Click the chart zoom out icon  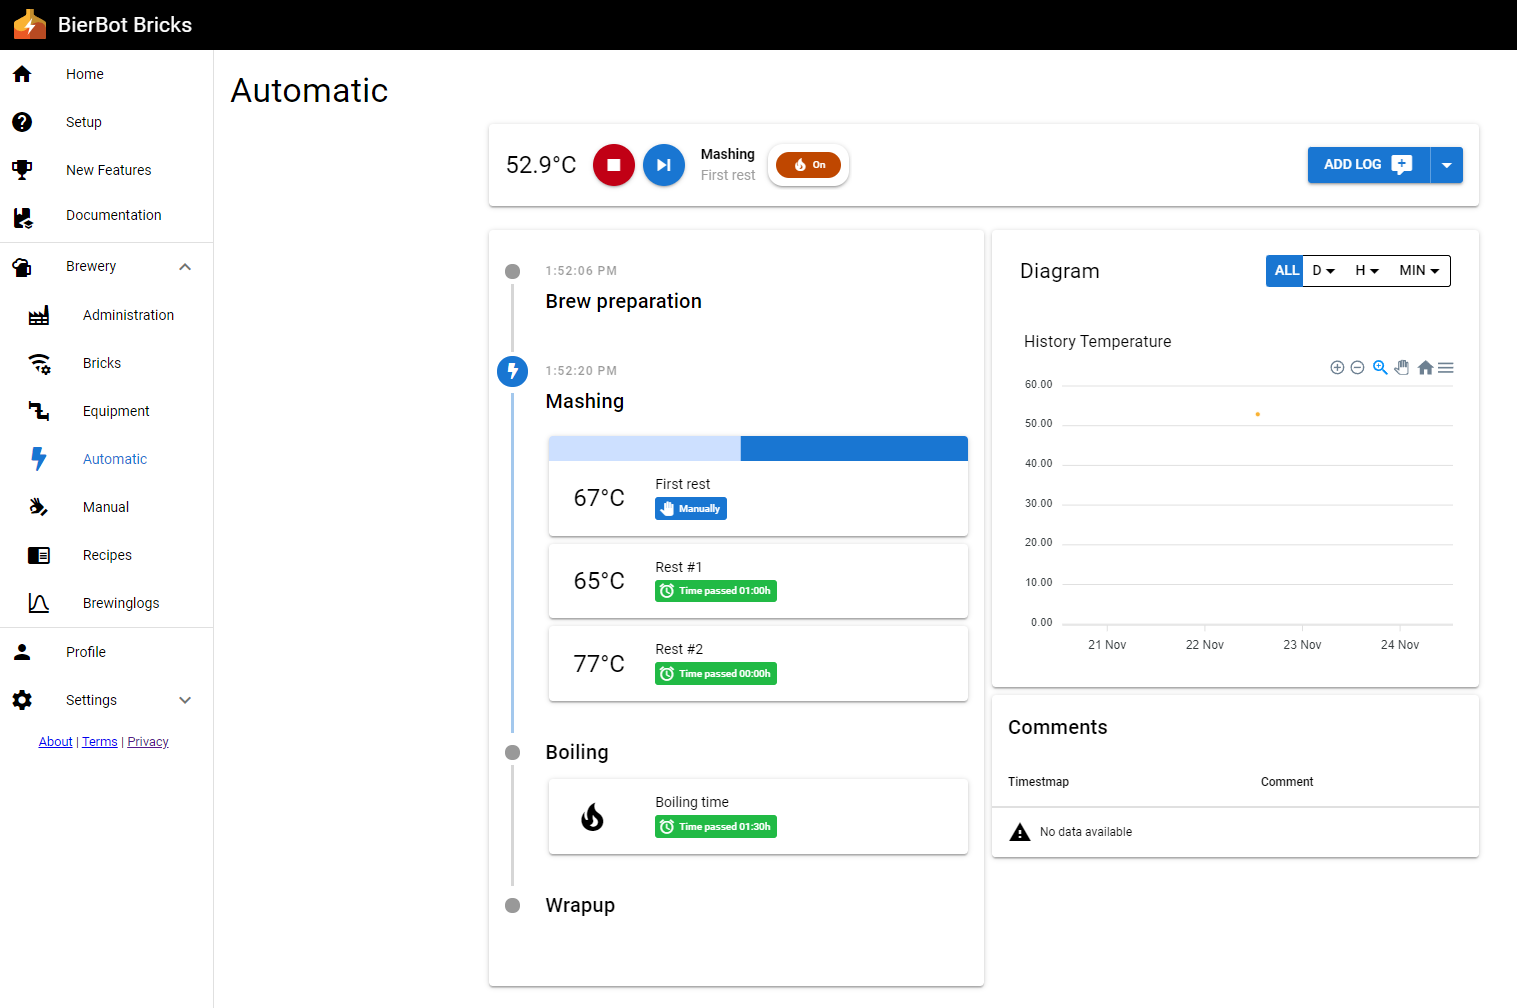(1357, 368)
